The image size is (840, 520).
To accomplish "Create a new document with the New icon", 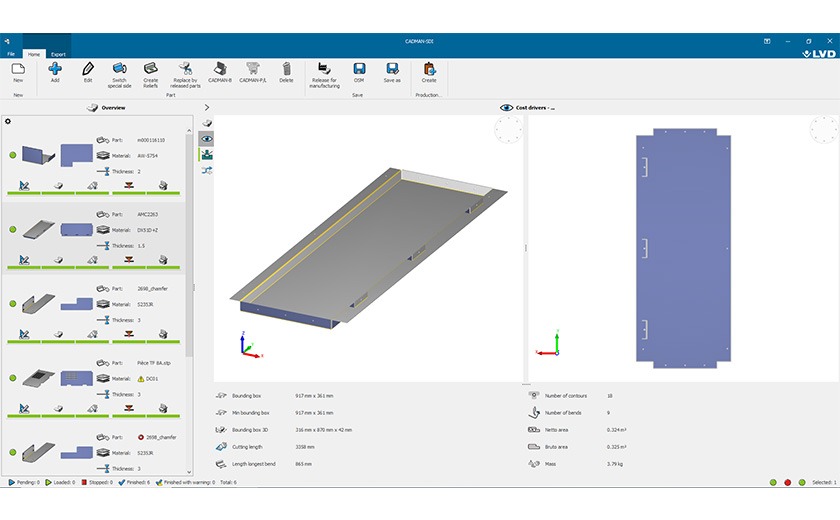I will click(x=18, y=69).
